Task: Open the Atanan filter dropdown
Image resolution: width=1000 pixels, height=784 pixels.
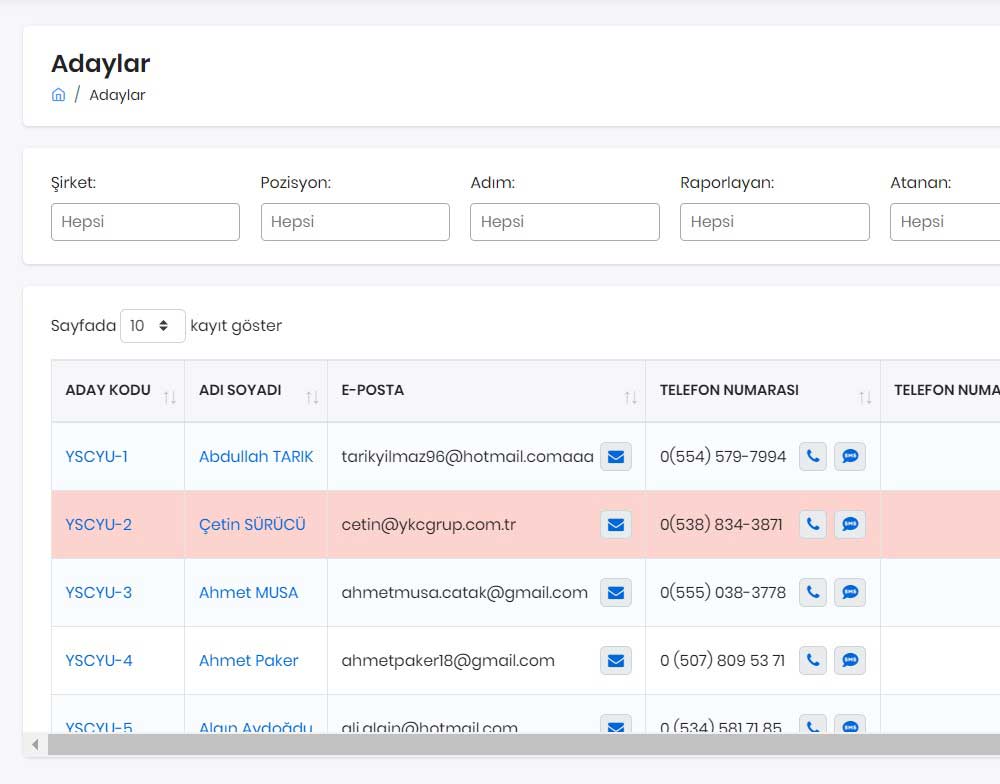Action: coord(945,222)
